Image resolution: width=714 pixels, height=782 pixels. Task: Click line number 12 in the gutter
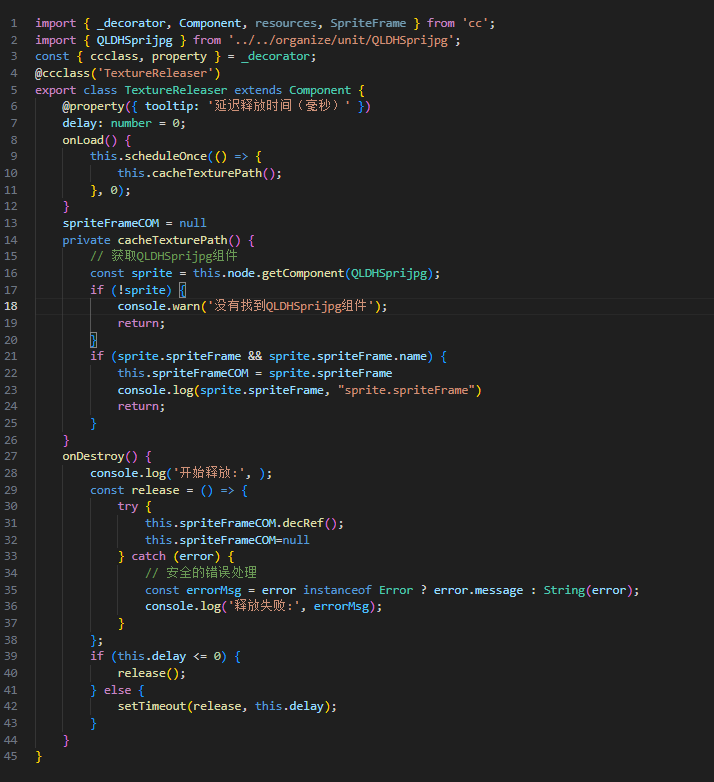tap(11, 206)
